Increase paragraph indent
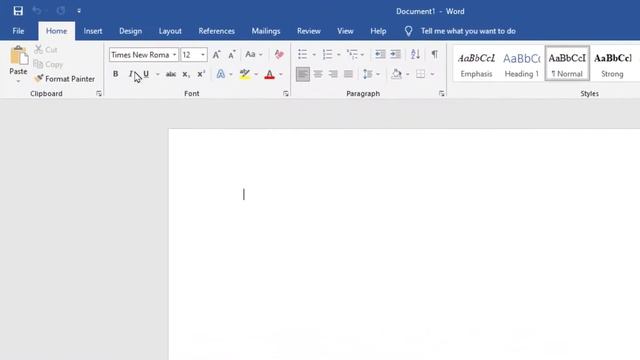The height and width of the screenshot is (360, 640). (x=396, y=54)
